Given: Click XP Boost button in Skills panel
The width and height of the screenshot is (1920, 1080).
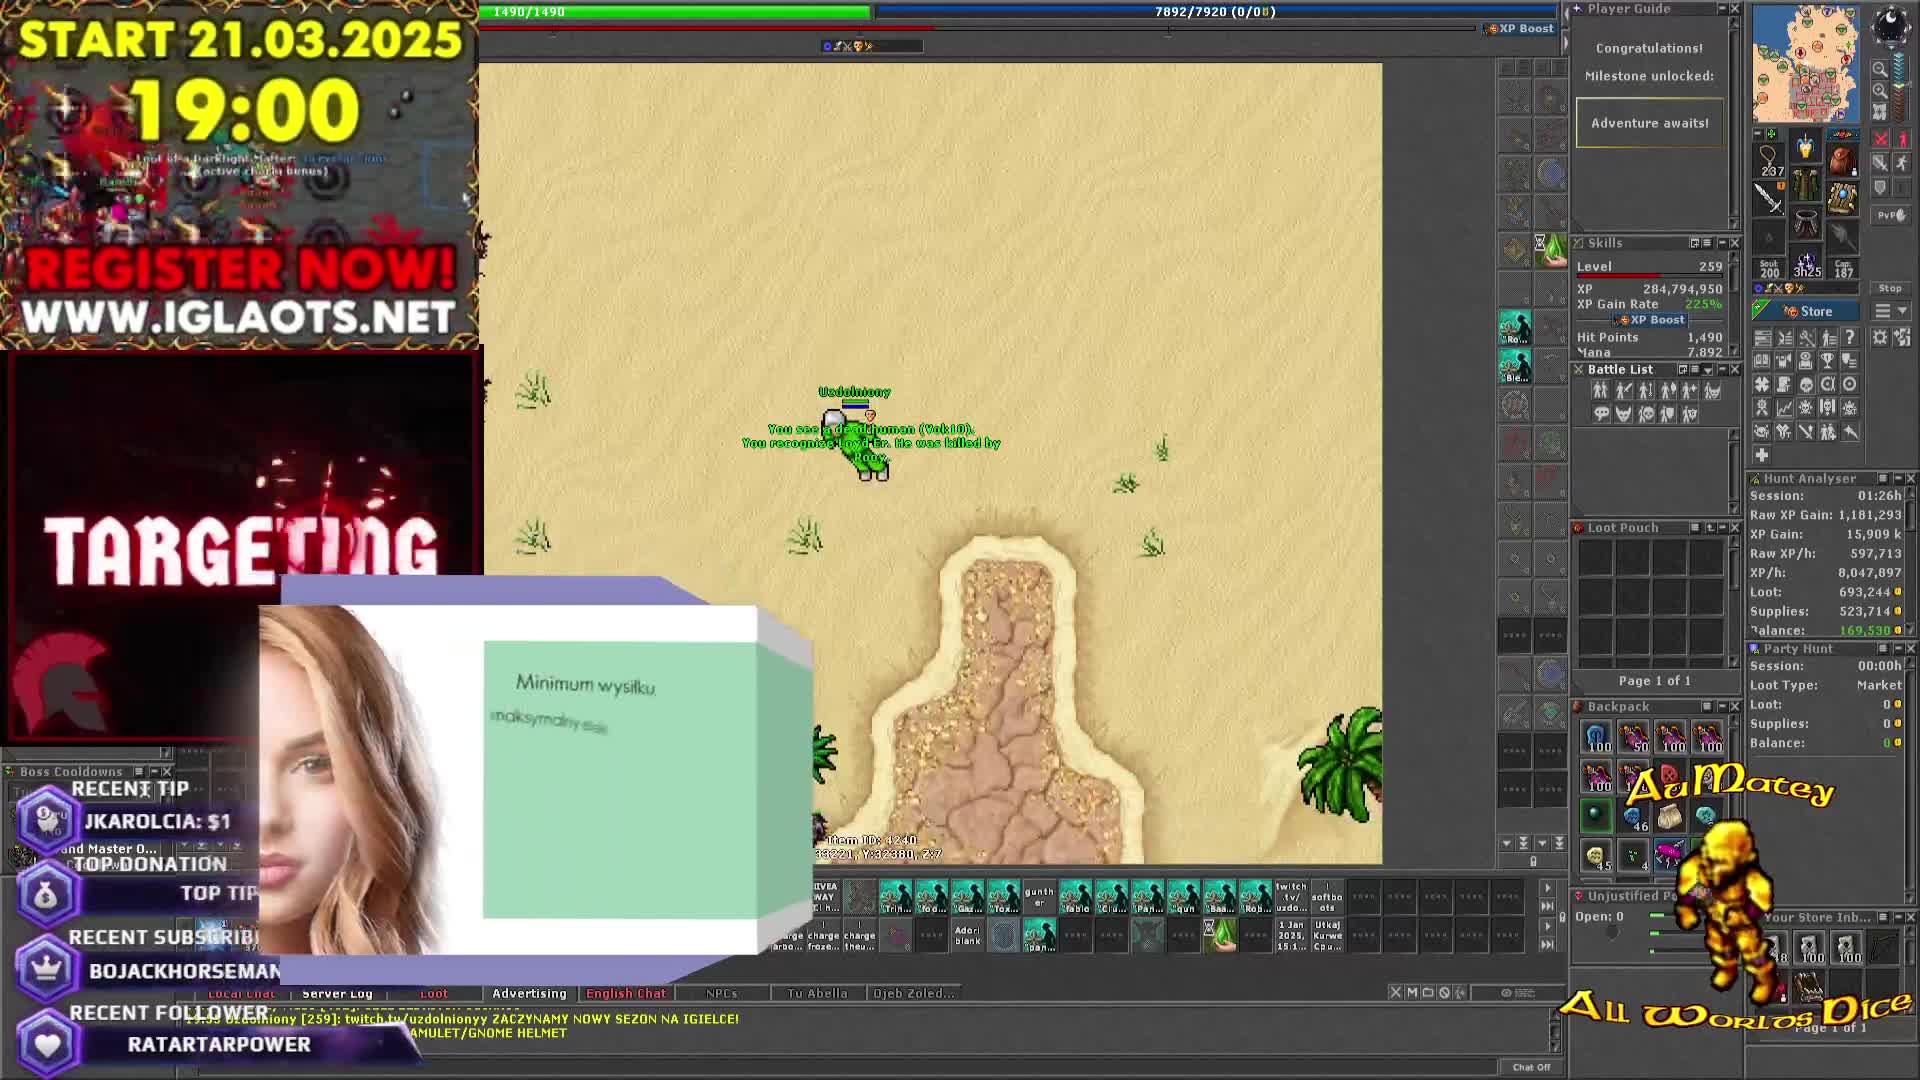Looking at the screenshot, I should (x=1650, y=320).
